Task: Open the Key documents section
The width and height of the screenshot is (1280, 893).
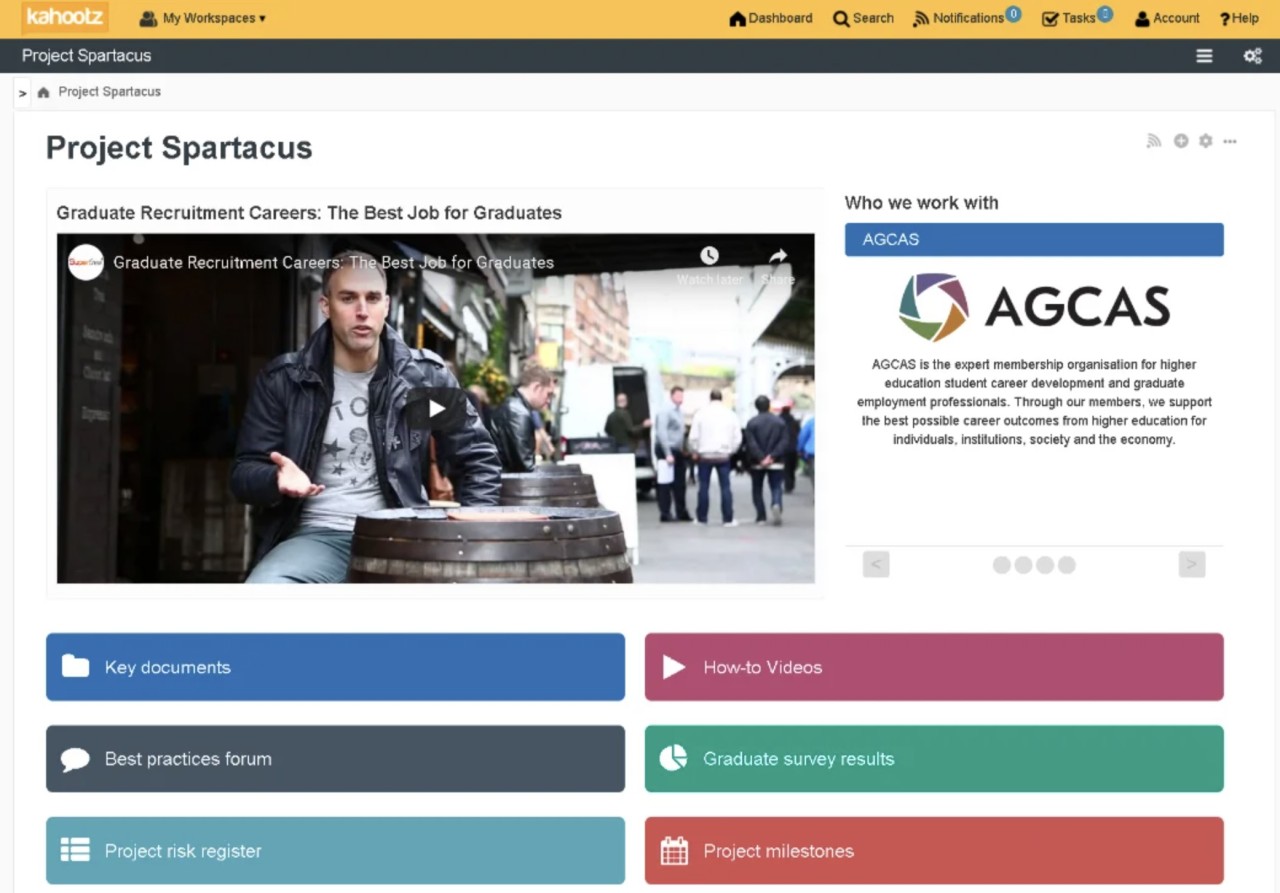Action: pyautogui.click(x=334, y=667)
